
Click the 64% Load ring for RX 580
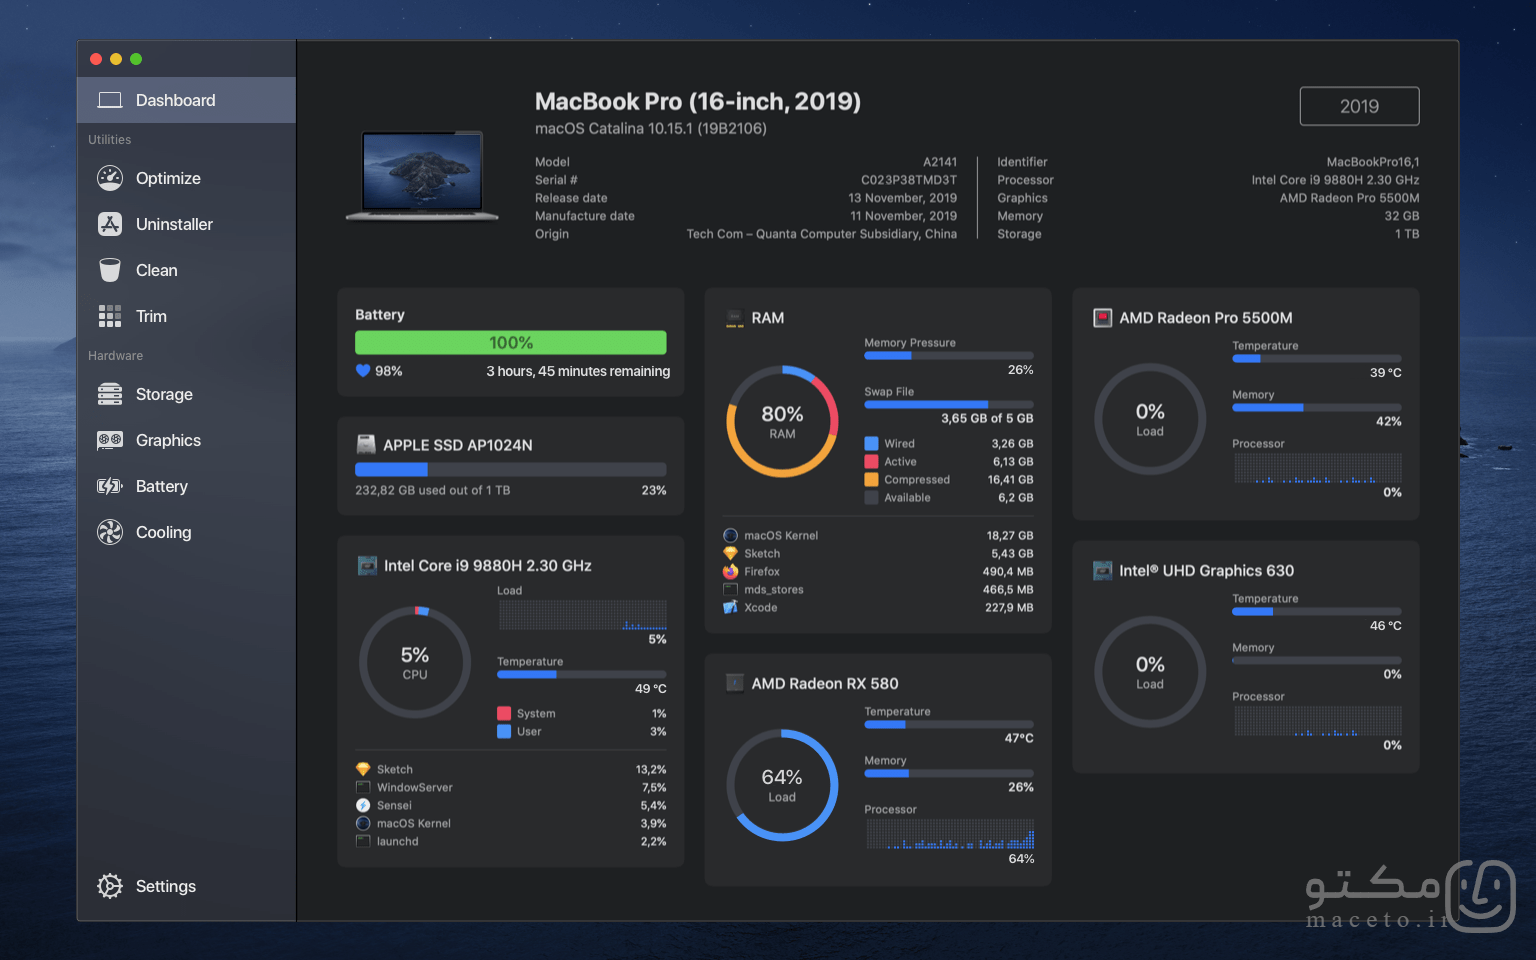[782, 785]
